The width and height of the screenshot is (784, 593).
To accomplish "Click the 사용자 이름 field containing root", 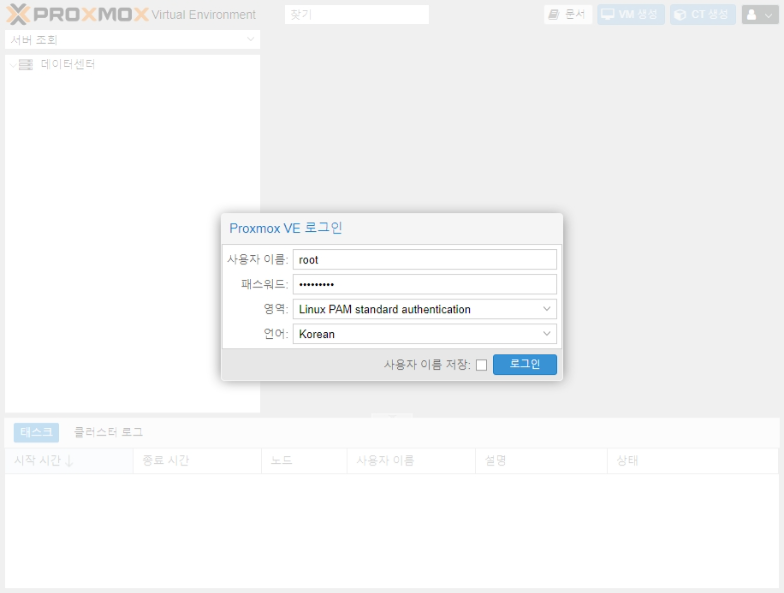I will (x=424, y=260).
